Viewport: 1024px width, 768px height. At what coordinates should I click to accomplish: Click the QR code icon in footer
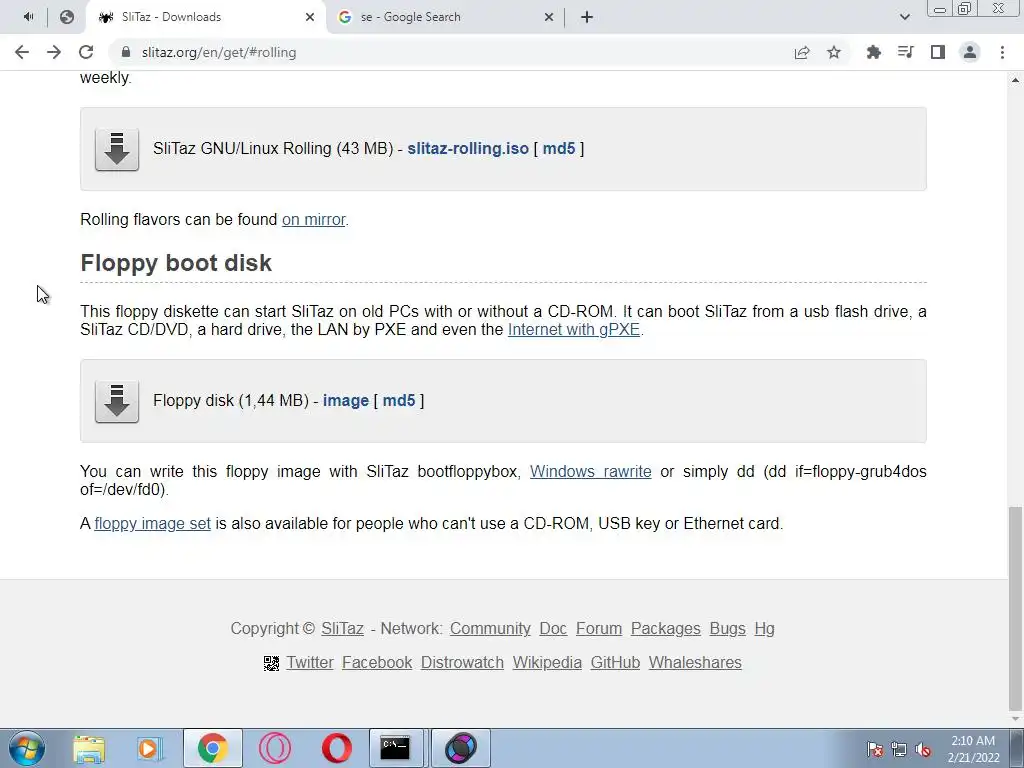(x=271, y=664)
